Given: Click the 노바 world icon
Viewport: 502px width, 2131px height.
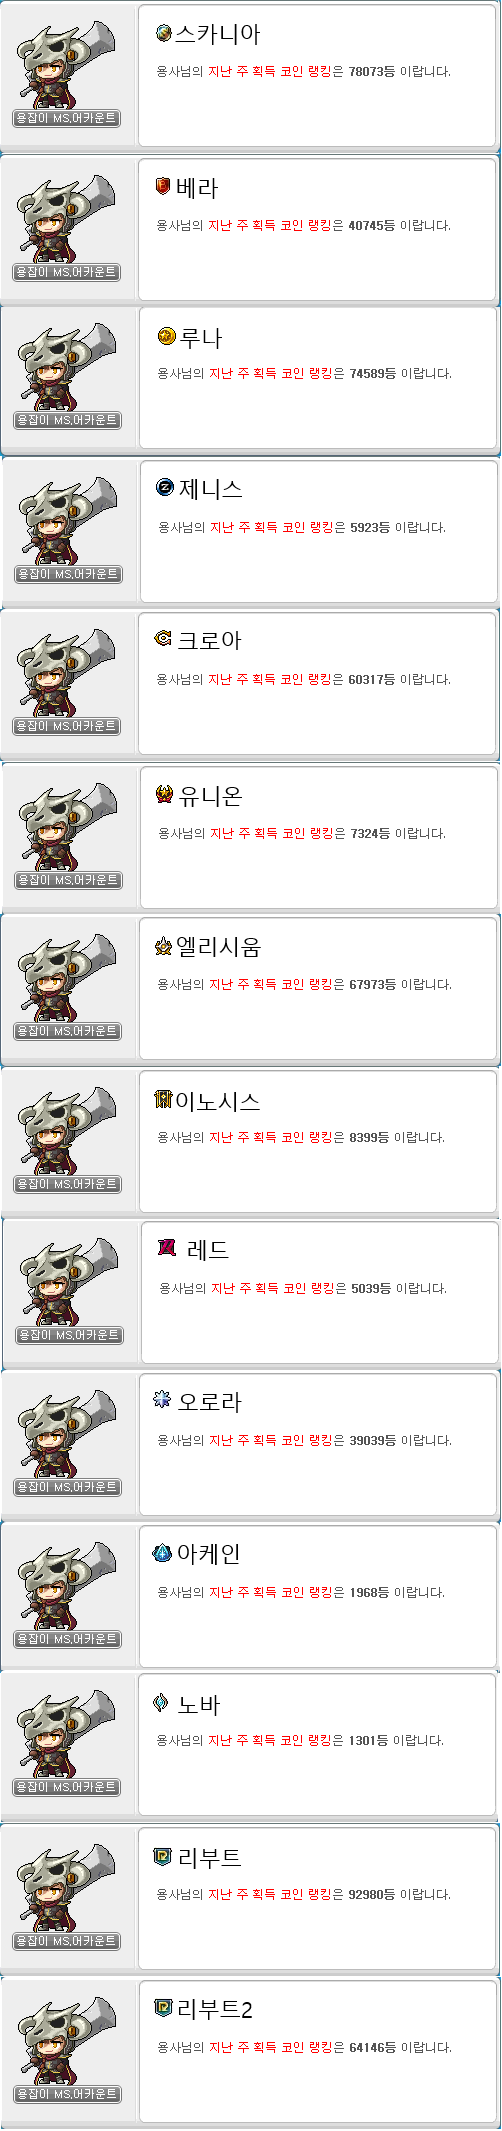Looking at the screenshot, I should coord(161,1703).
